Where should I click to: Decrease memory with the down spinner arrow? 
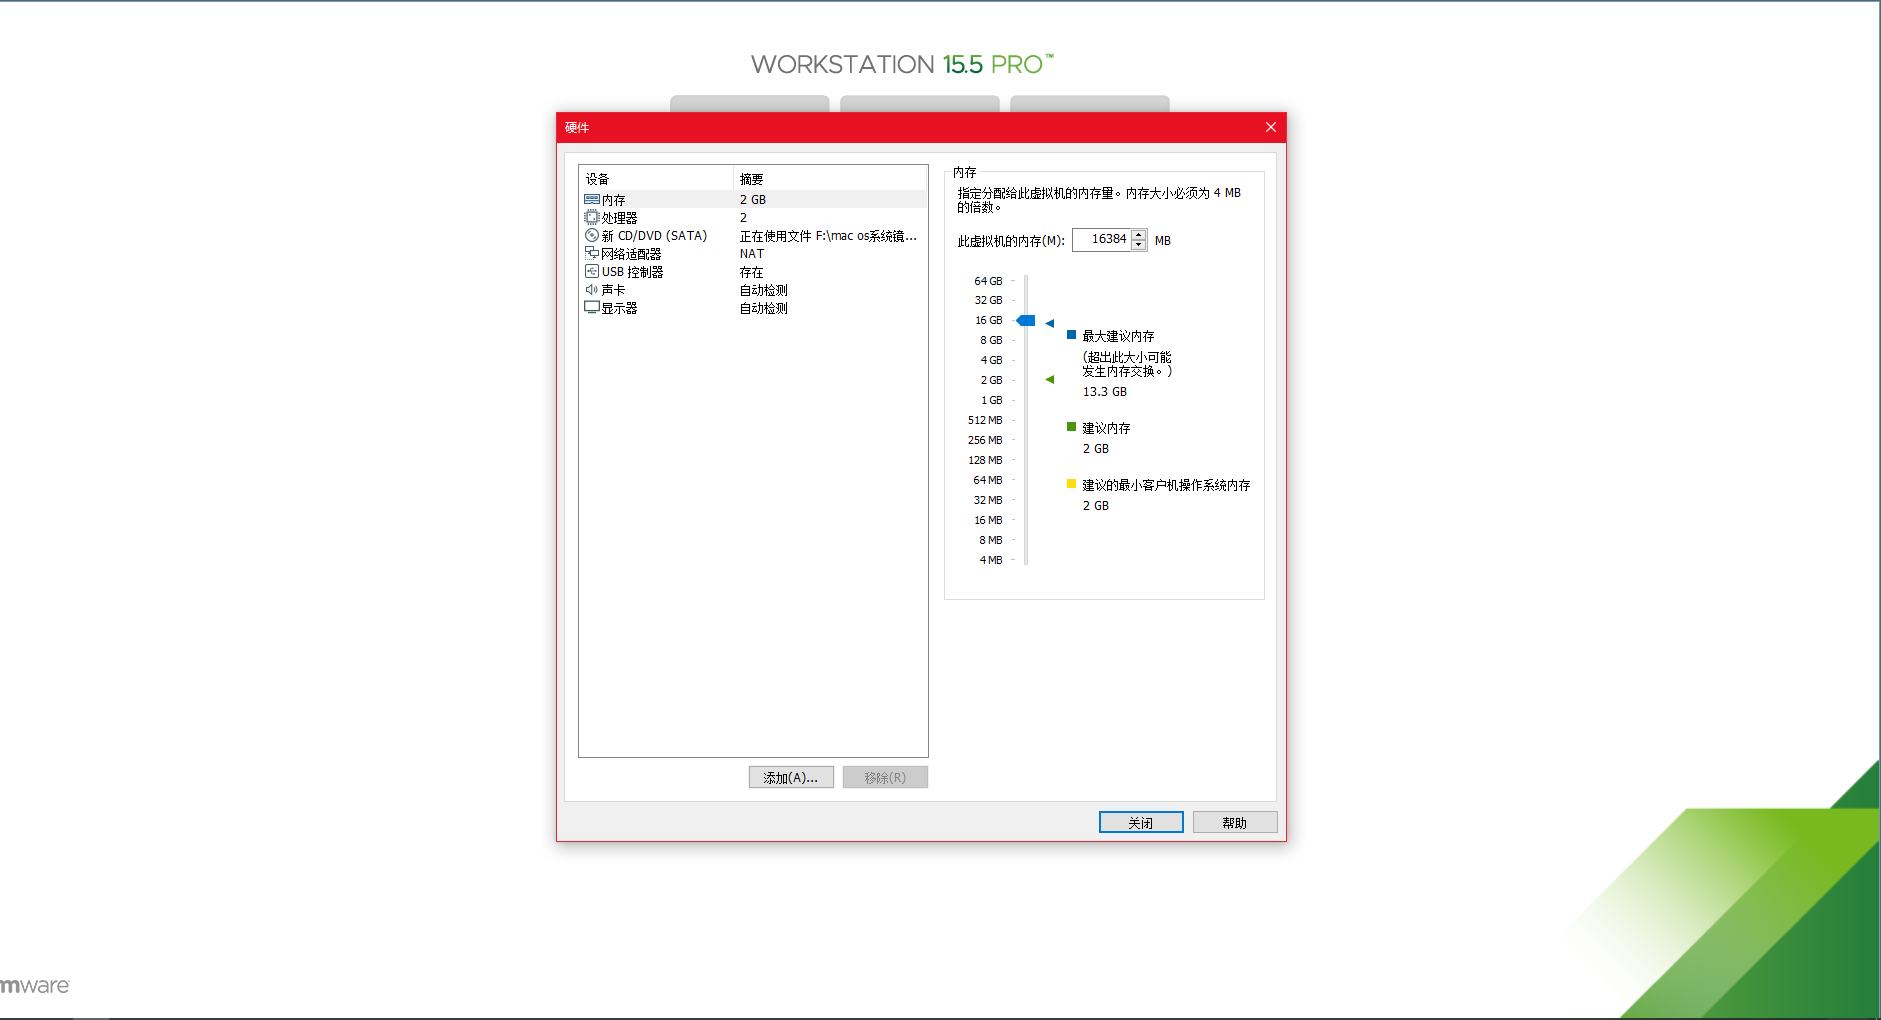pos(1139,245)
